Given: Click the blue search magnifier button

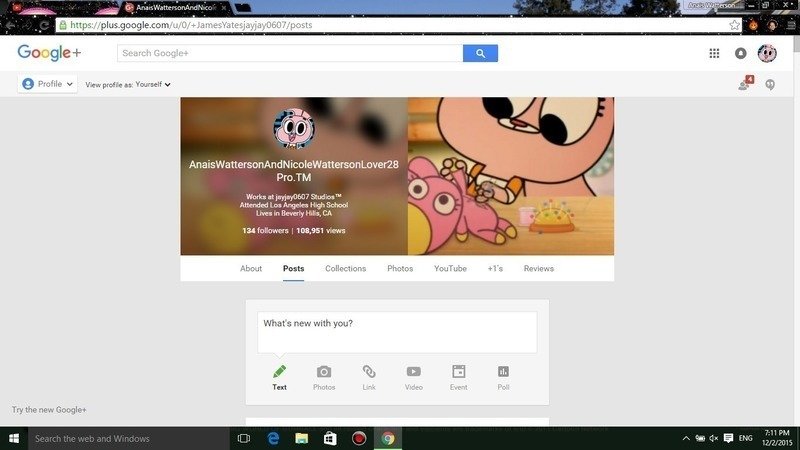Looking at the screenshot, I should click(x=480, y=54).
